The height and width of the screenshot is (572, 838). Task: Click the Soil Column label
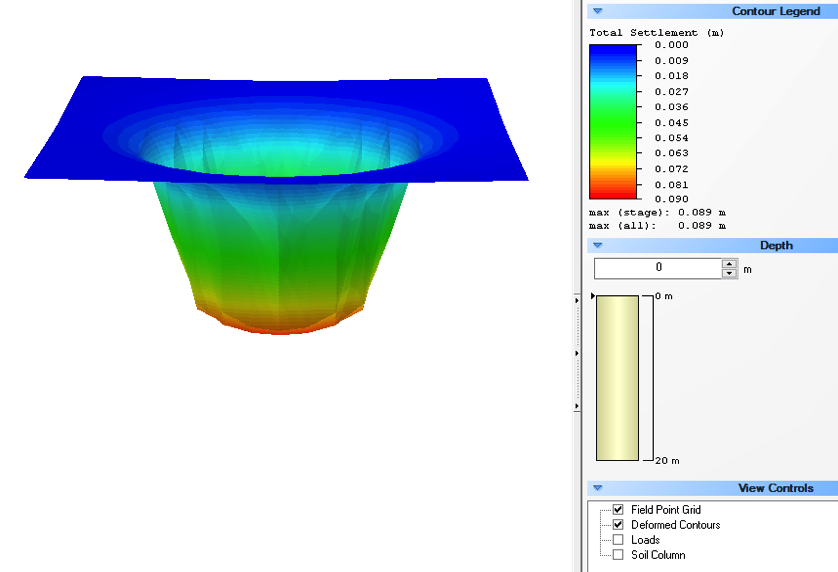point(658,554)
